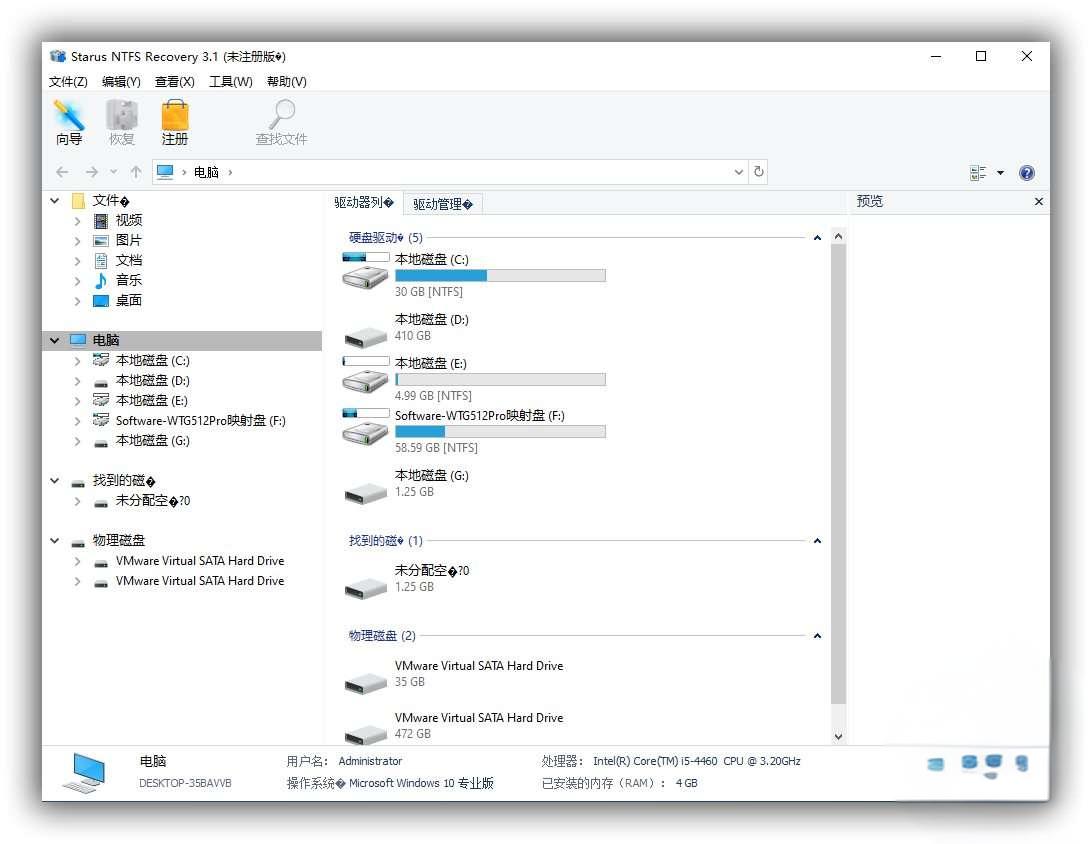1092x844 pixels.
Task: Collapse the 硬盘驱动 (5) group
Action: (x=817, y=238)
